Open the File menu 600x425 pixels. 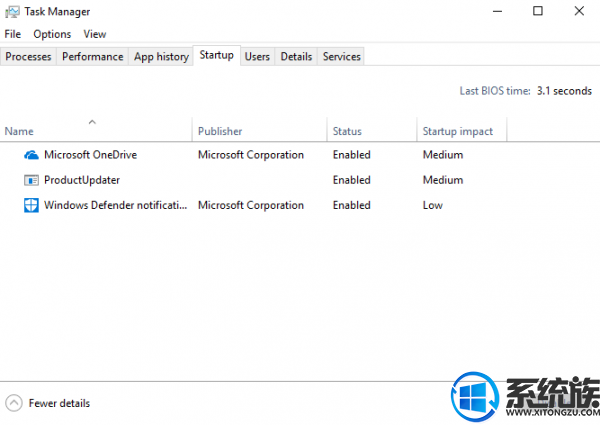pos(13,34)
